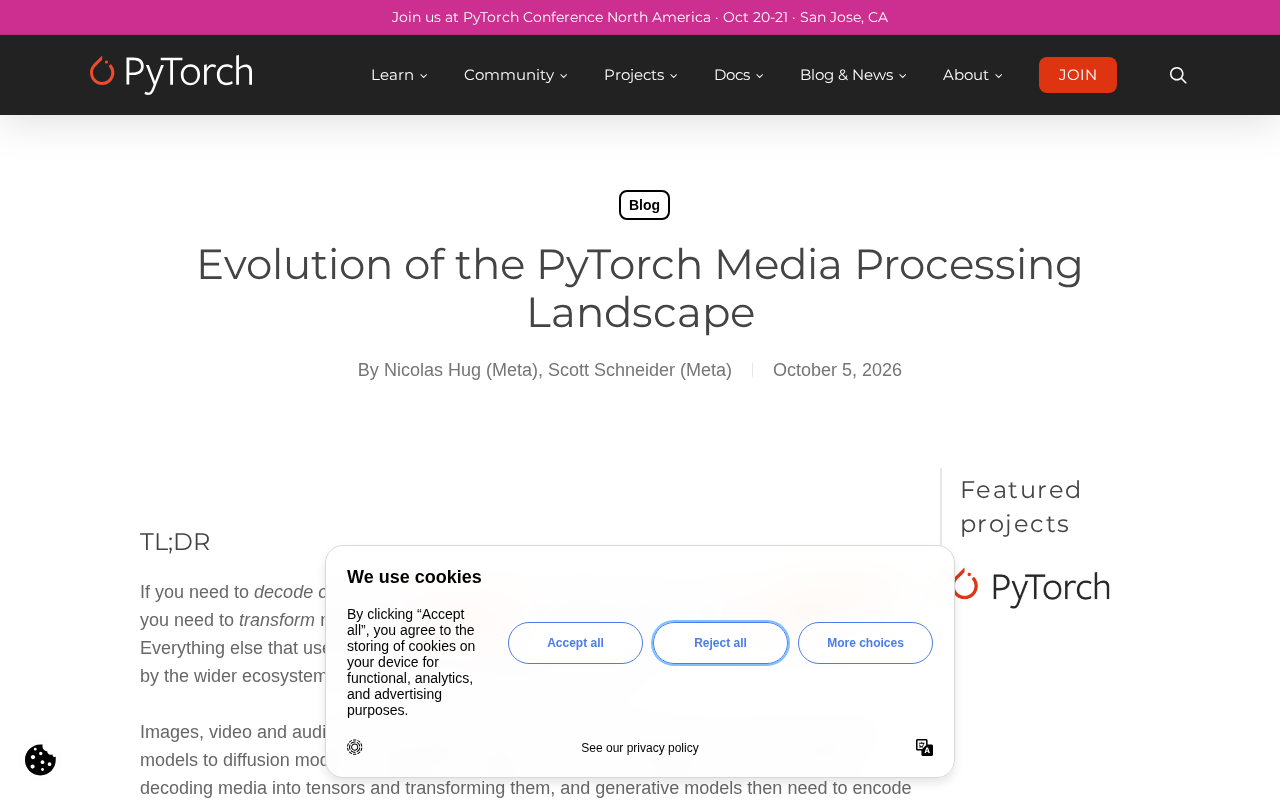Expand the Projects dropdown arrow

point(673,76)
